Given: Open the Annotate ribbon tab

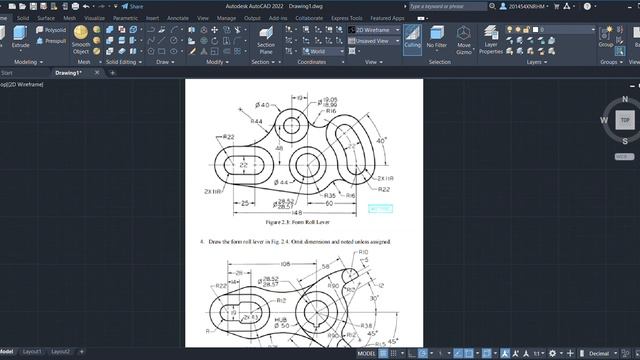Looking at the screenshot, I should point(178,18).
